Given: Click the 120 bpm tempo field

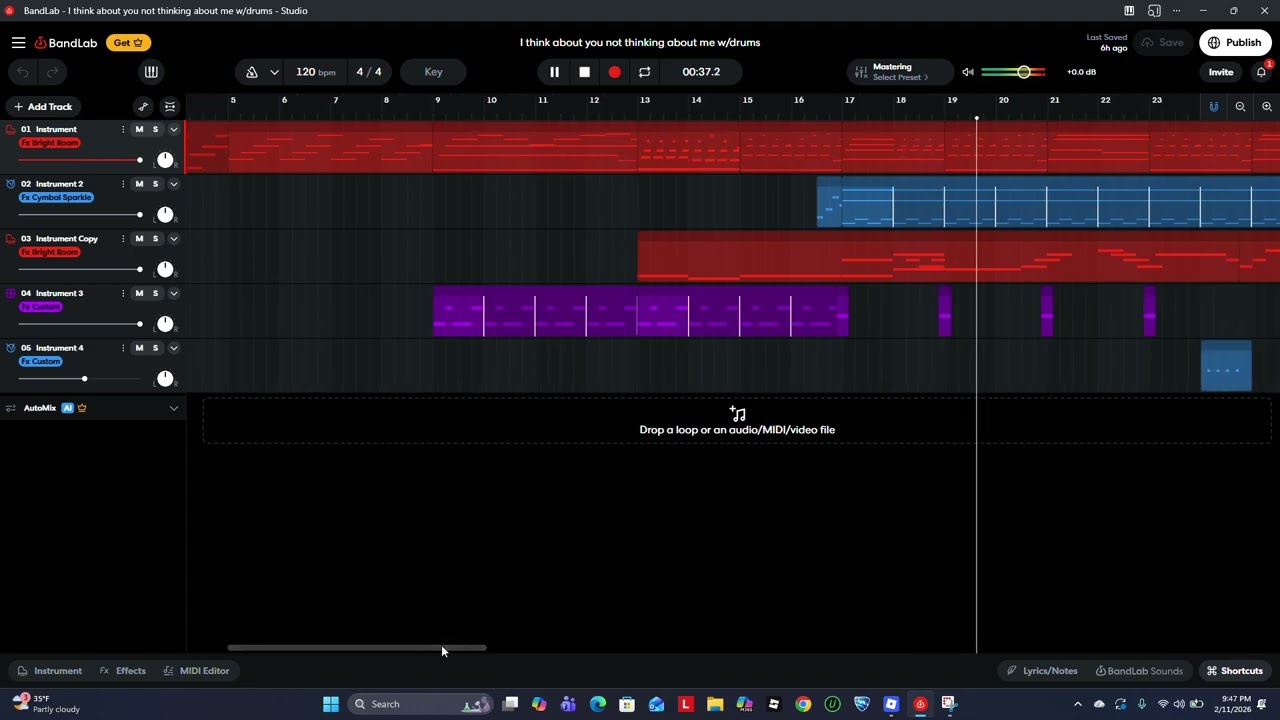Looking at the screenshot, I should [x=315, y=72].
